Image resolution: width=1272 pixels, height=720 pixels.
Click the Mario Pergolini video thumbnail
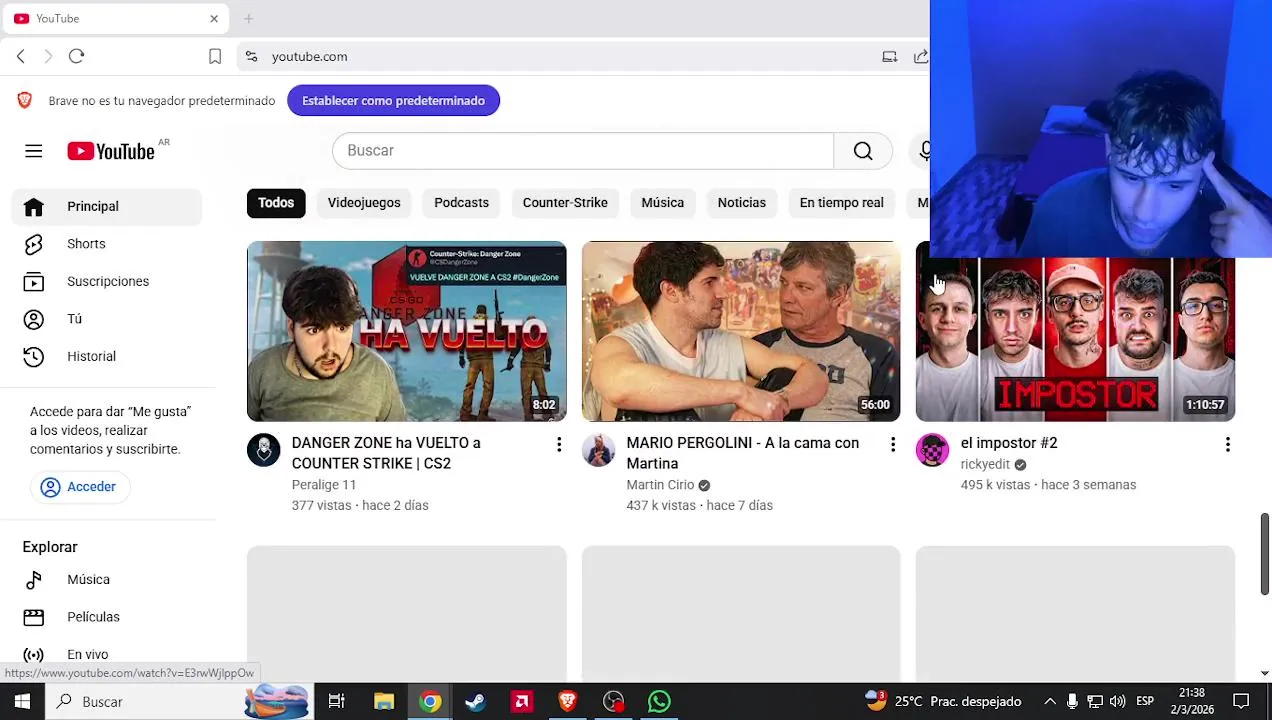(x=741, y=331)
